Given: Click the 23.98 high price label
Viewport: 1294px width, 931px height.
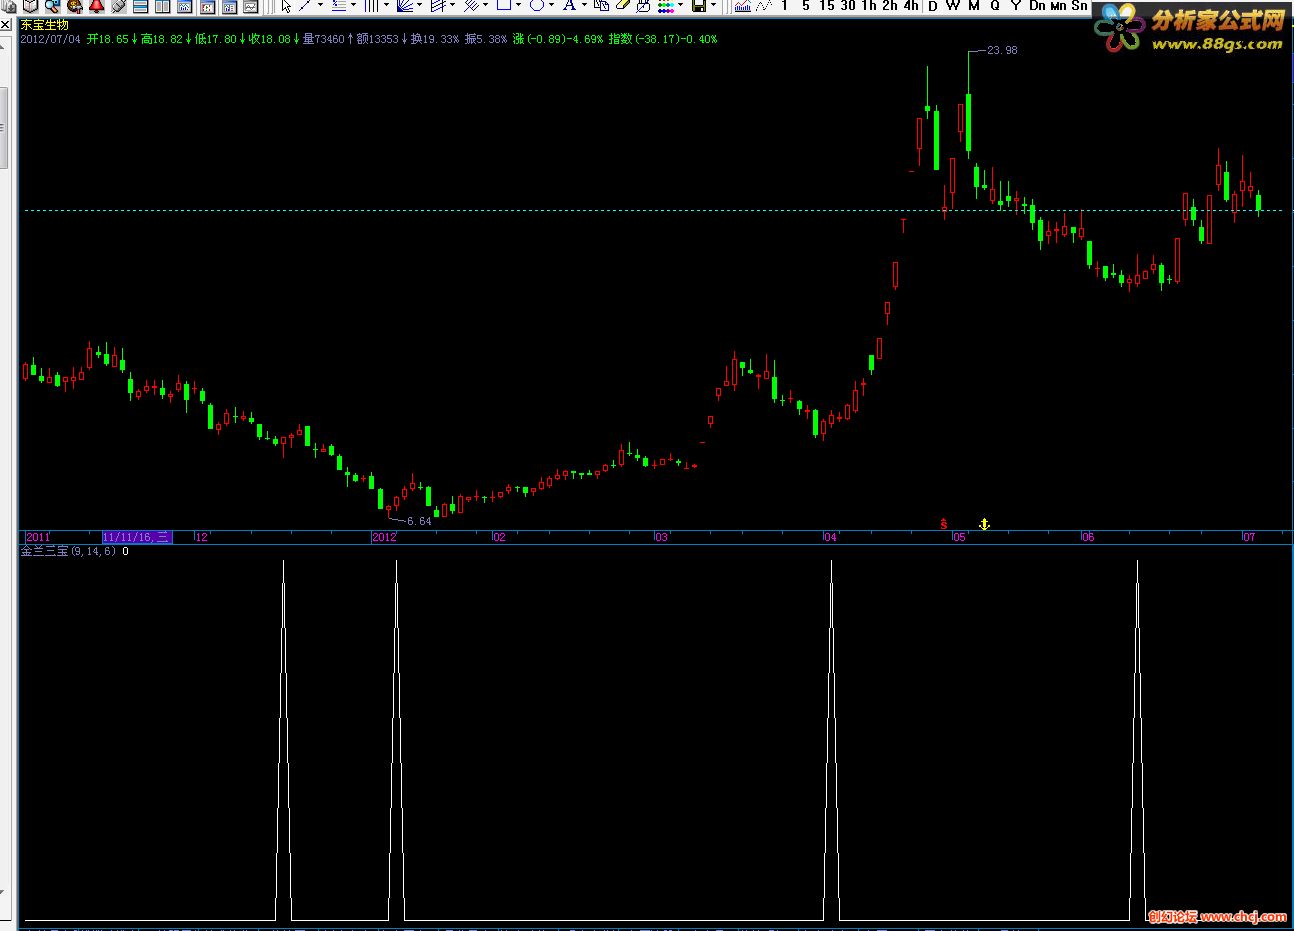Looking at the screenshot, I should [1002, 50].
